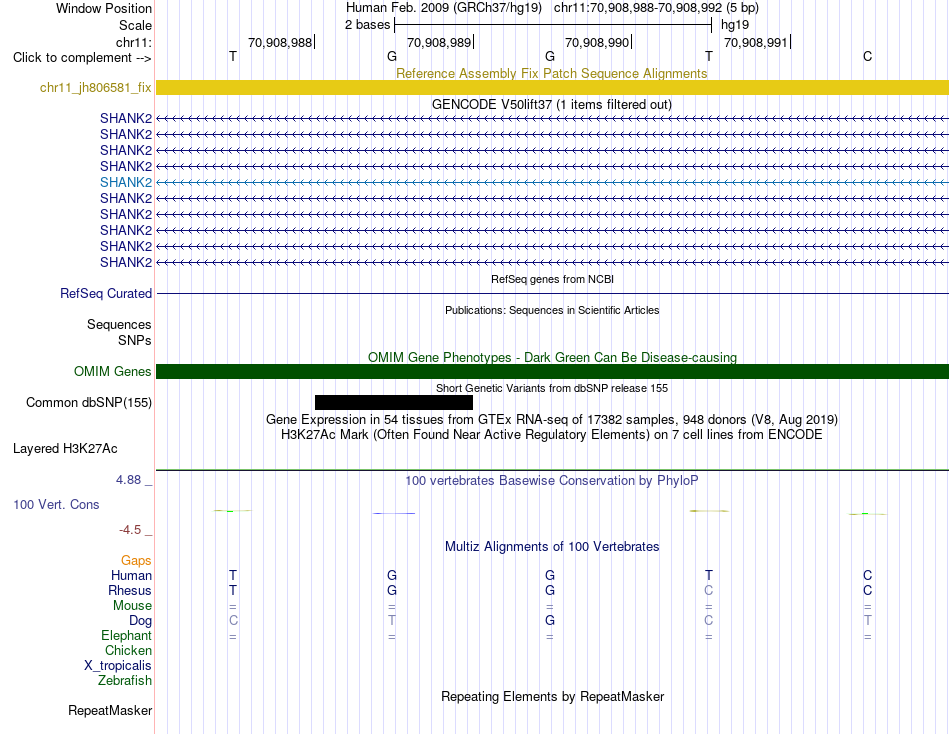Click Human Feb. 2009 (GRCh37/hg19) assembly text

[443, 8]
